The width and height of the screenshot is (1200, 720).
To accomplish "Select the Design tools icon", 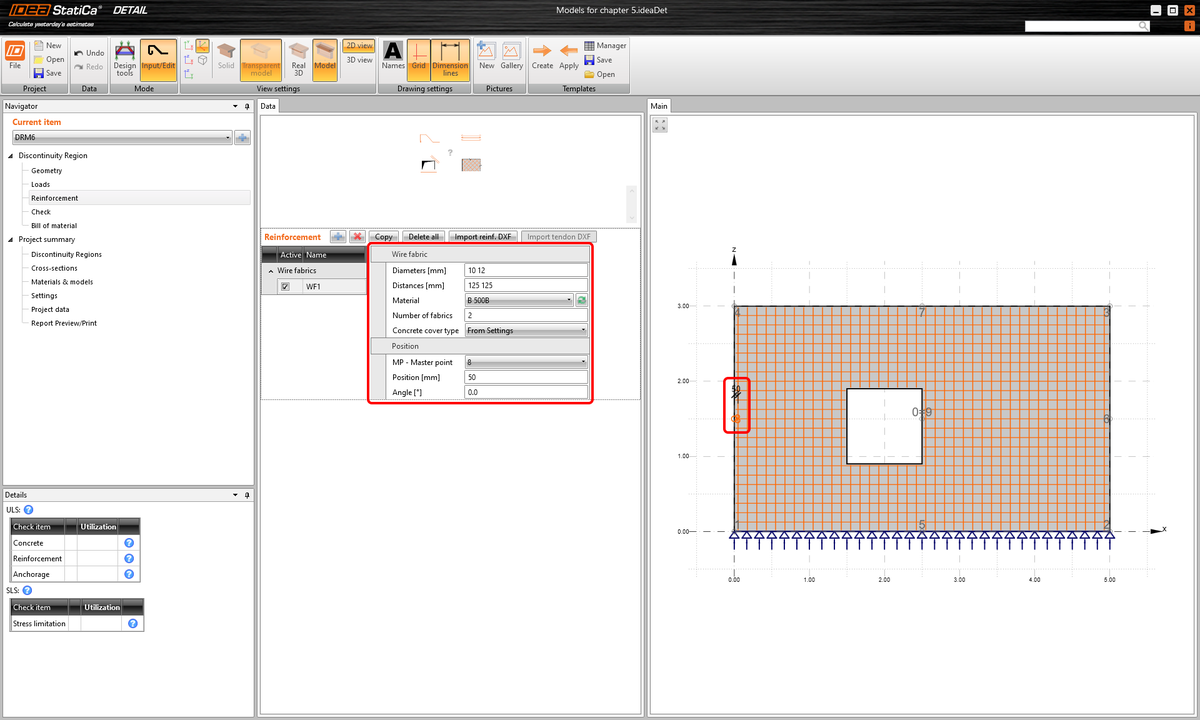I will point(124,59).
